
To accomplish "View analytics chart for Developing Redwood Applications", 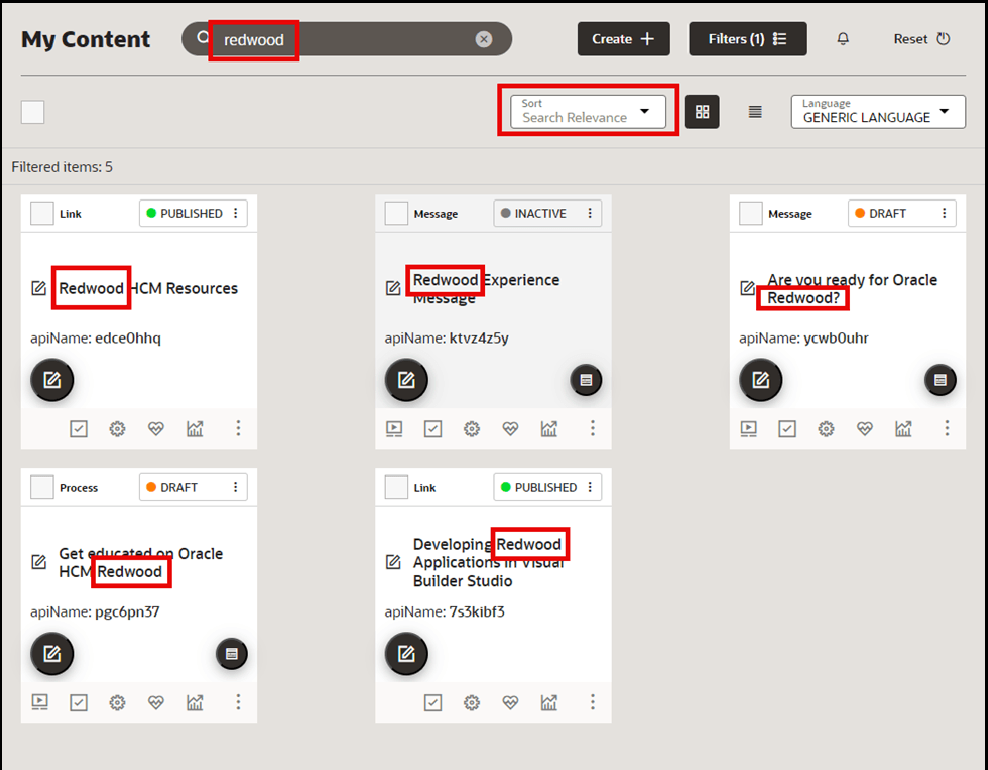I will pyautogui.click(x=549, y=702).
